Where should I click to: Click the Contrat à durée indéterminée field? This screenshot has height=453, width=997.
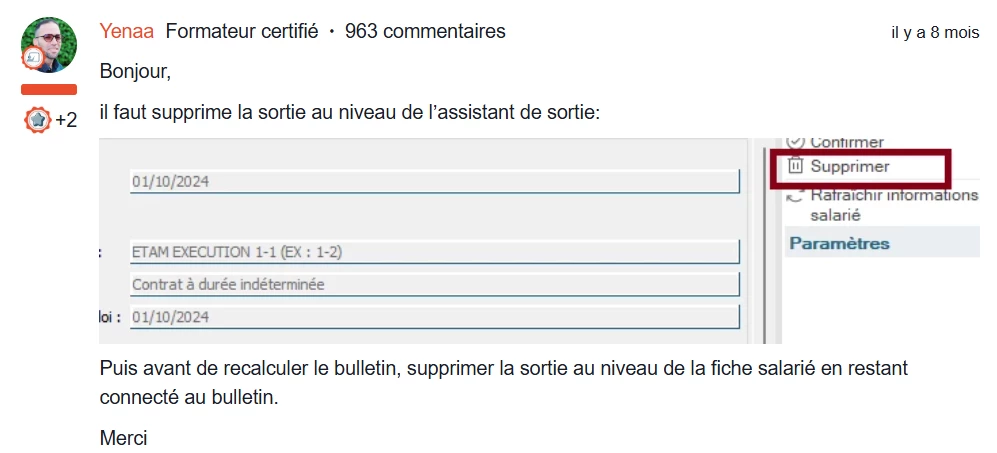tap(435, 284)
